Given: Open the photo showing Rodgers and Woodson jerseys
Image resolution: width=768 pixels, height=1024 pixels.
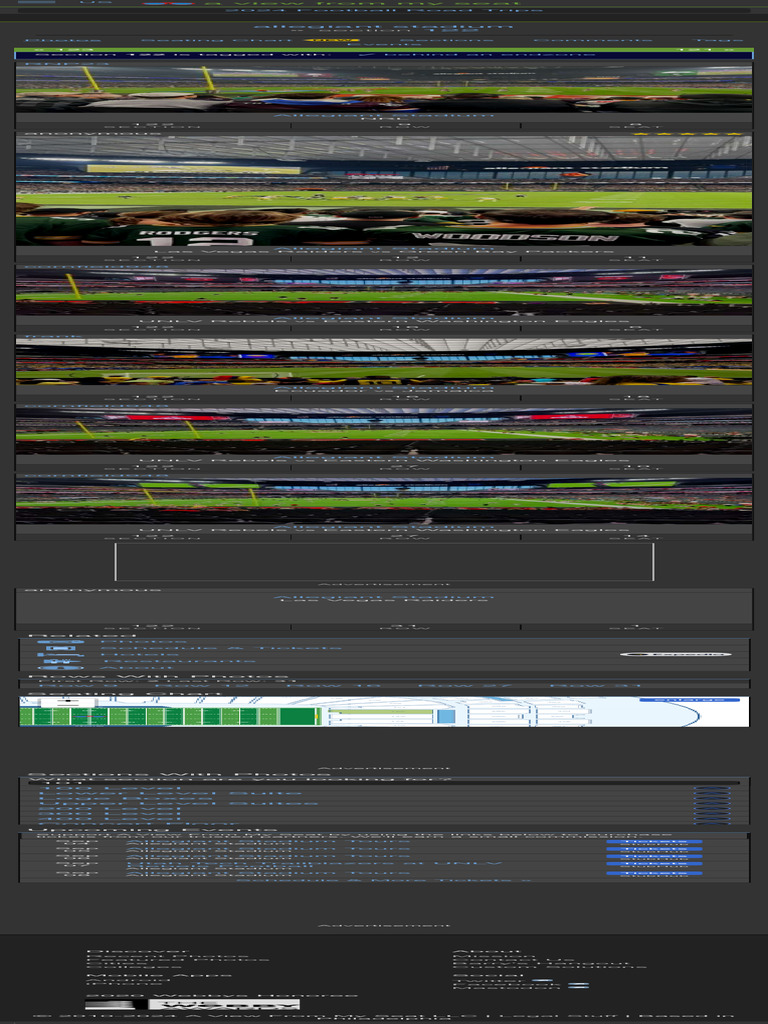Looking at the screenshot, I should tap(384, 190).
